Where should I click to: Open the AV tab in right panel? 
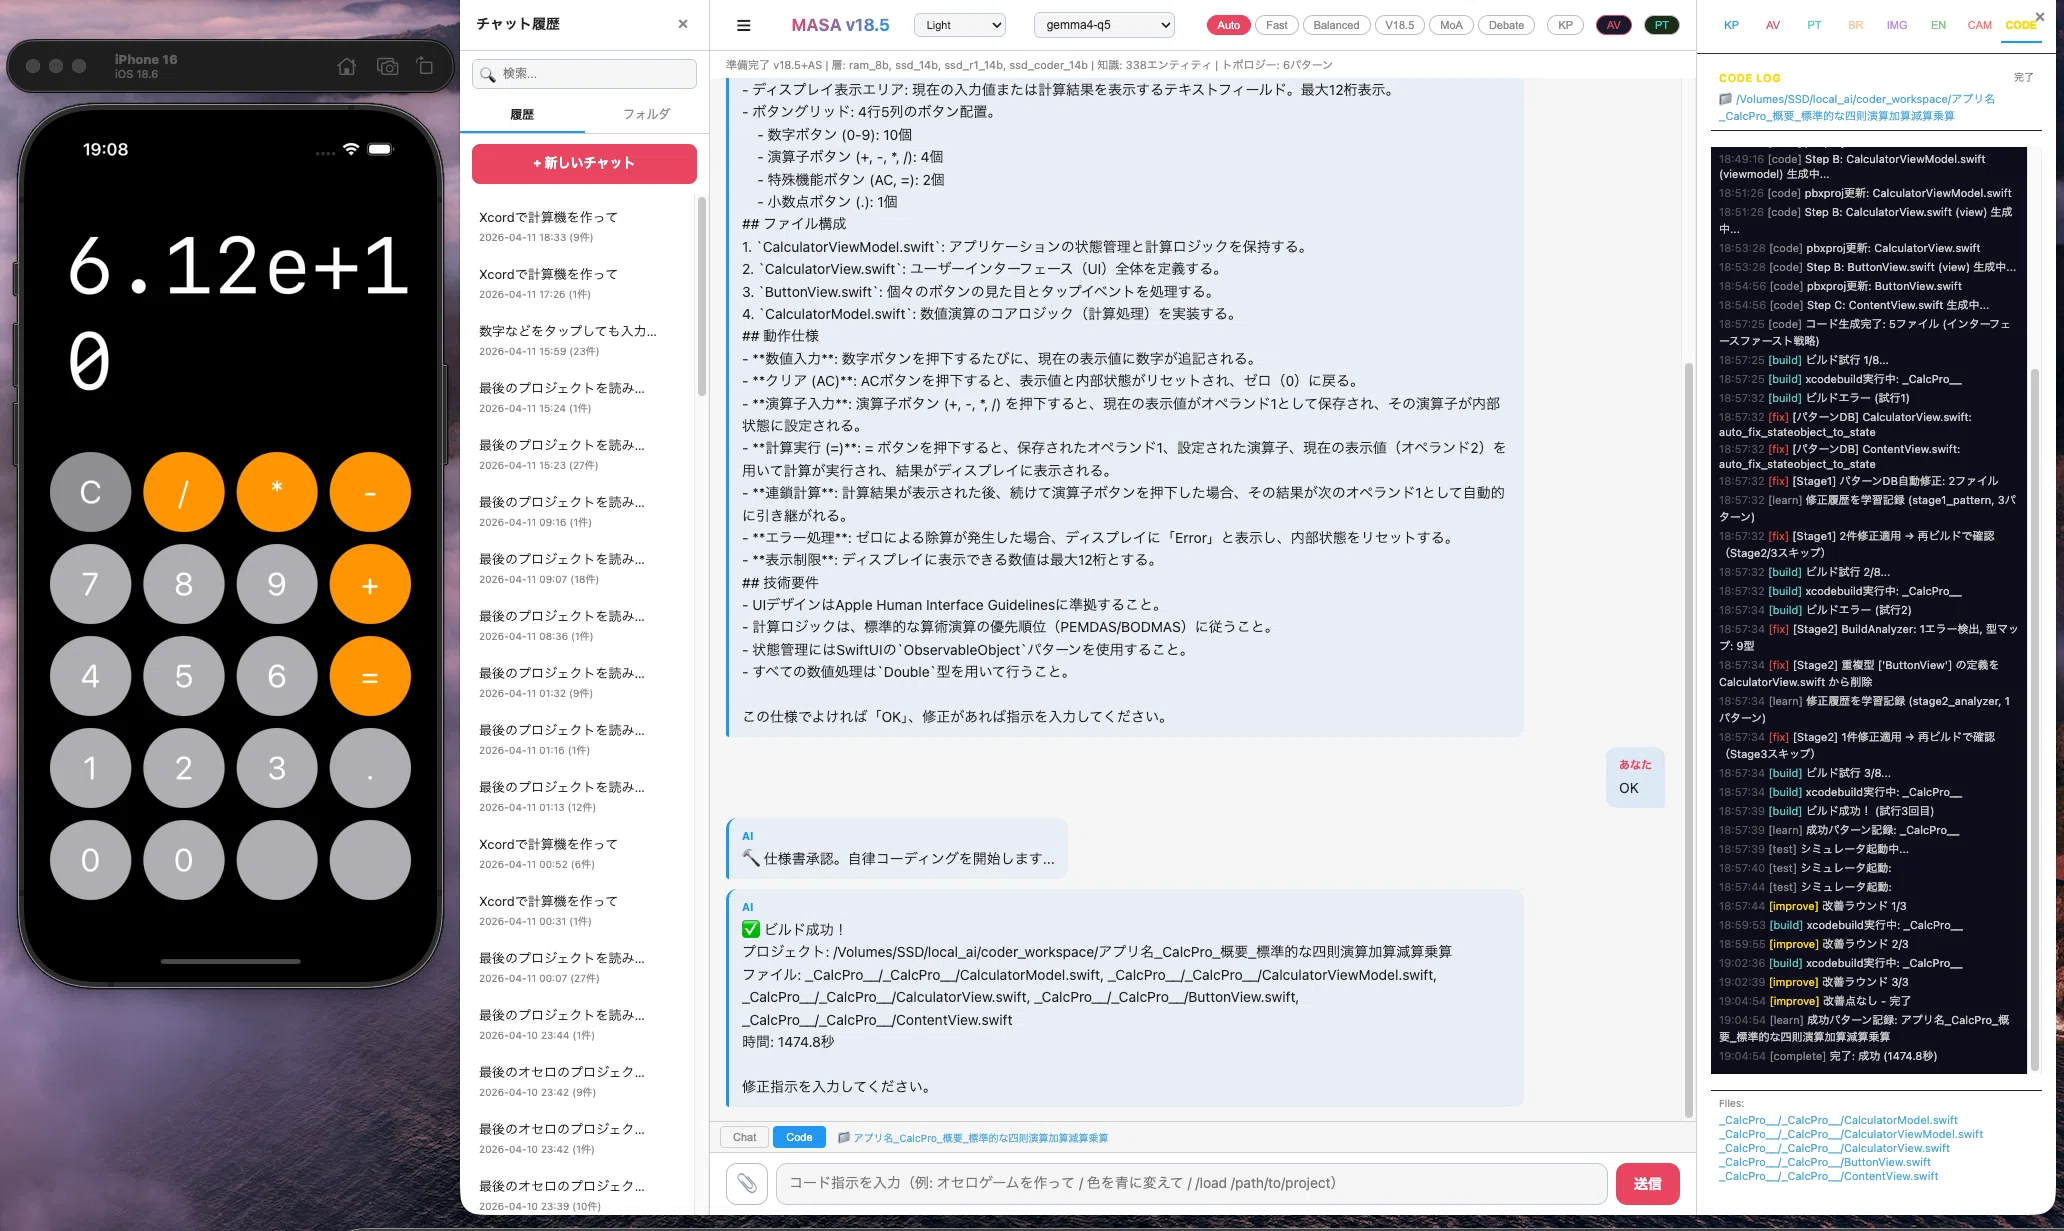tap(1773, 25)
